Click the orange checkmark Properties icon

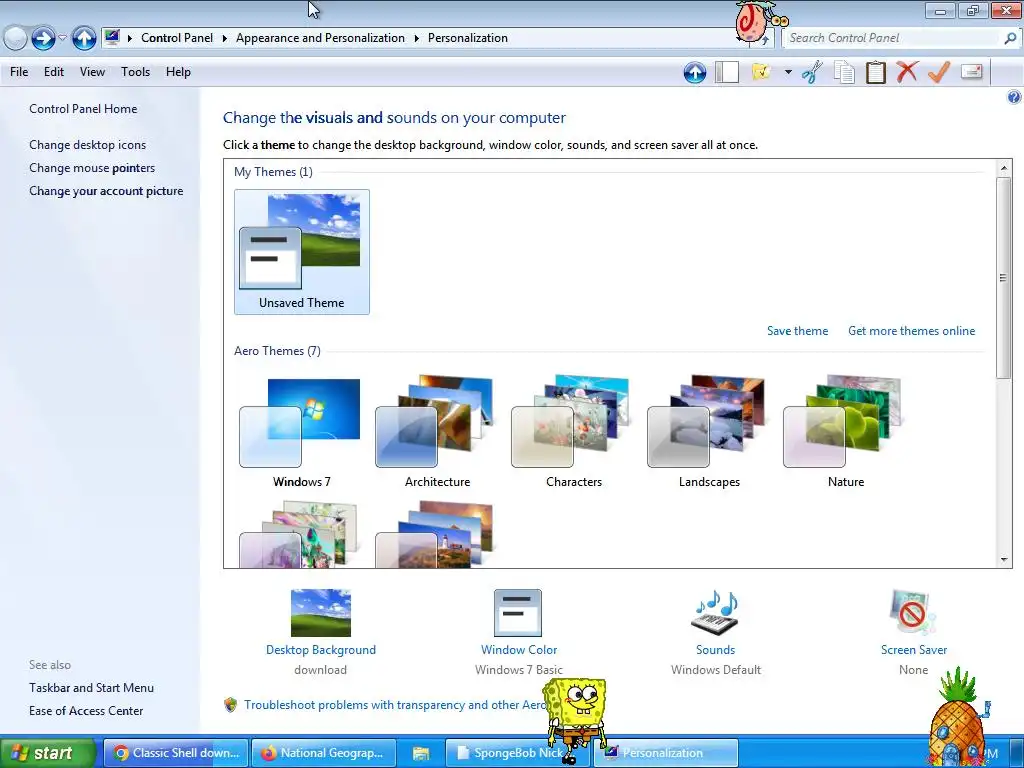938,72
